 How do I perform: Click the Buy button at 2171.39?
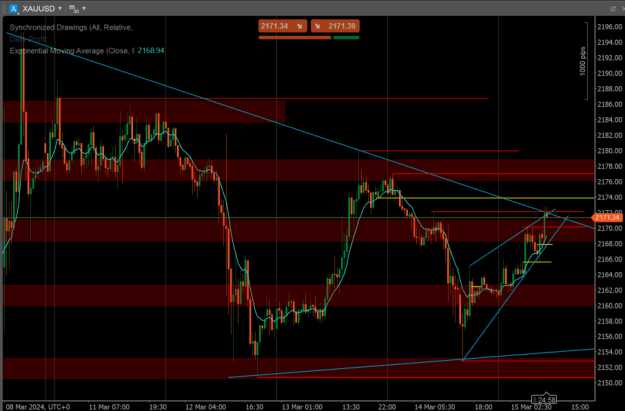[335, 26]
